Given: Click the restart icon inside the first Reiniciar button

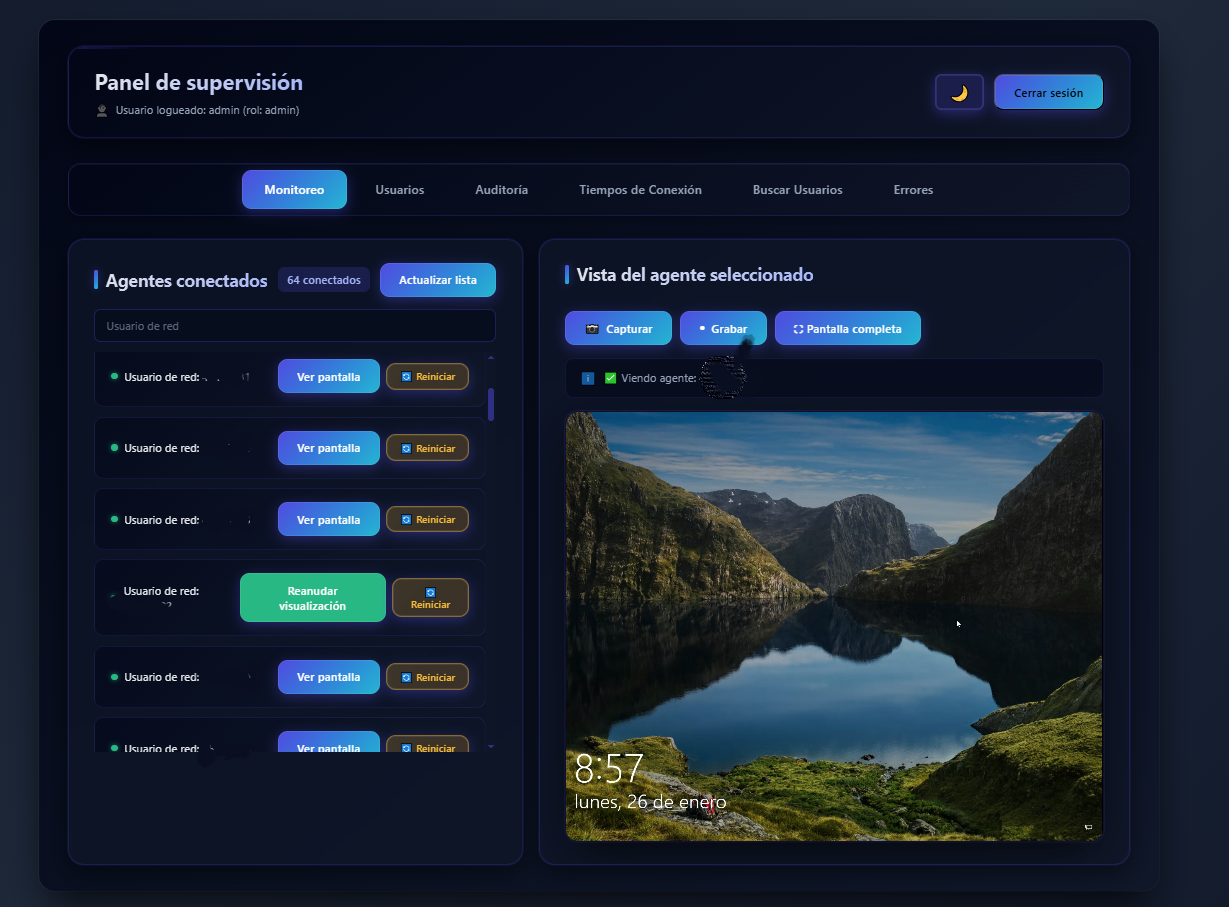Looking at the screenshot, I should (406, 376).
